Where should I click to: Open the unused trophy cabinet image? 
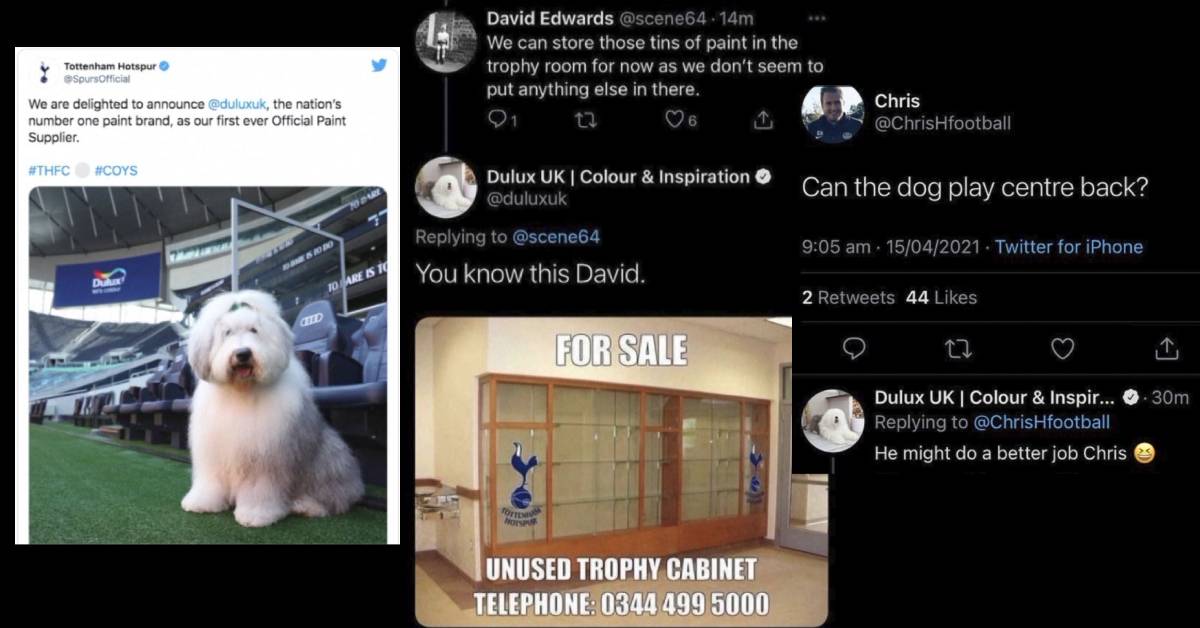click(621, 472)
